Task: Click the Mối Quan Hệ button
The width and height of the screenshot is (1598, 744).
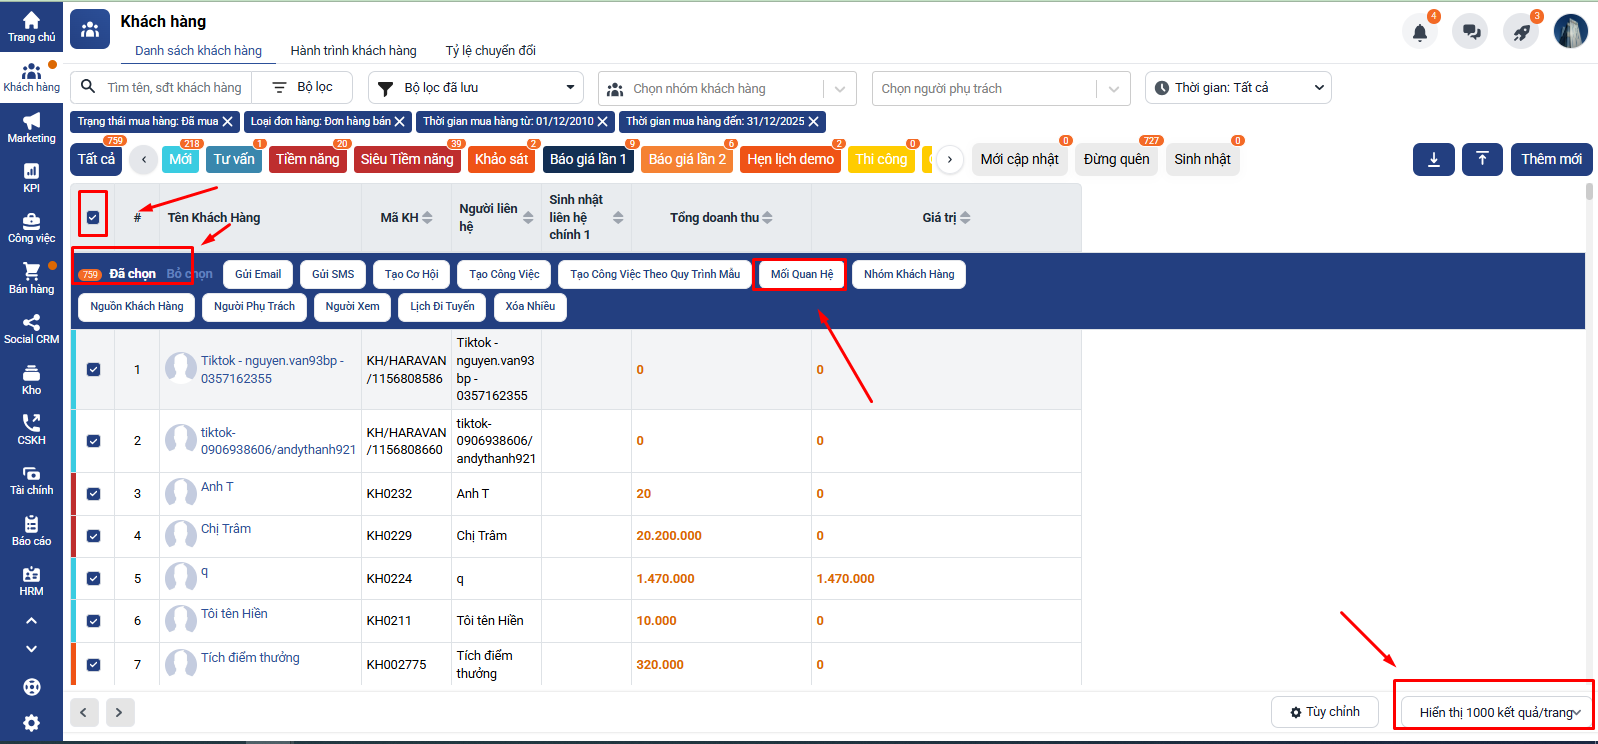Action: coord(801,274)
